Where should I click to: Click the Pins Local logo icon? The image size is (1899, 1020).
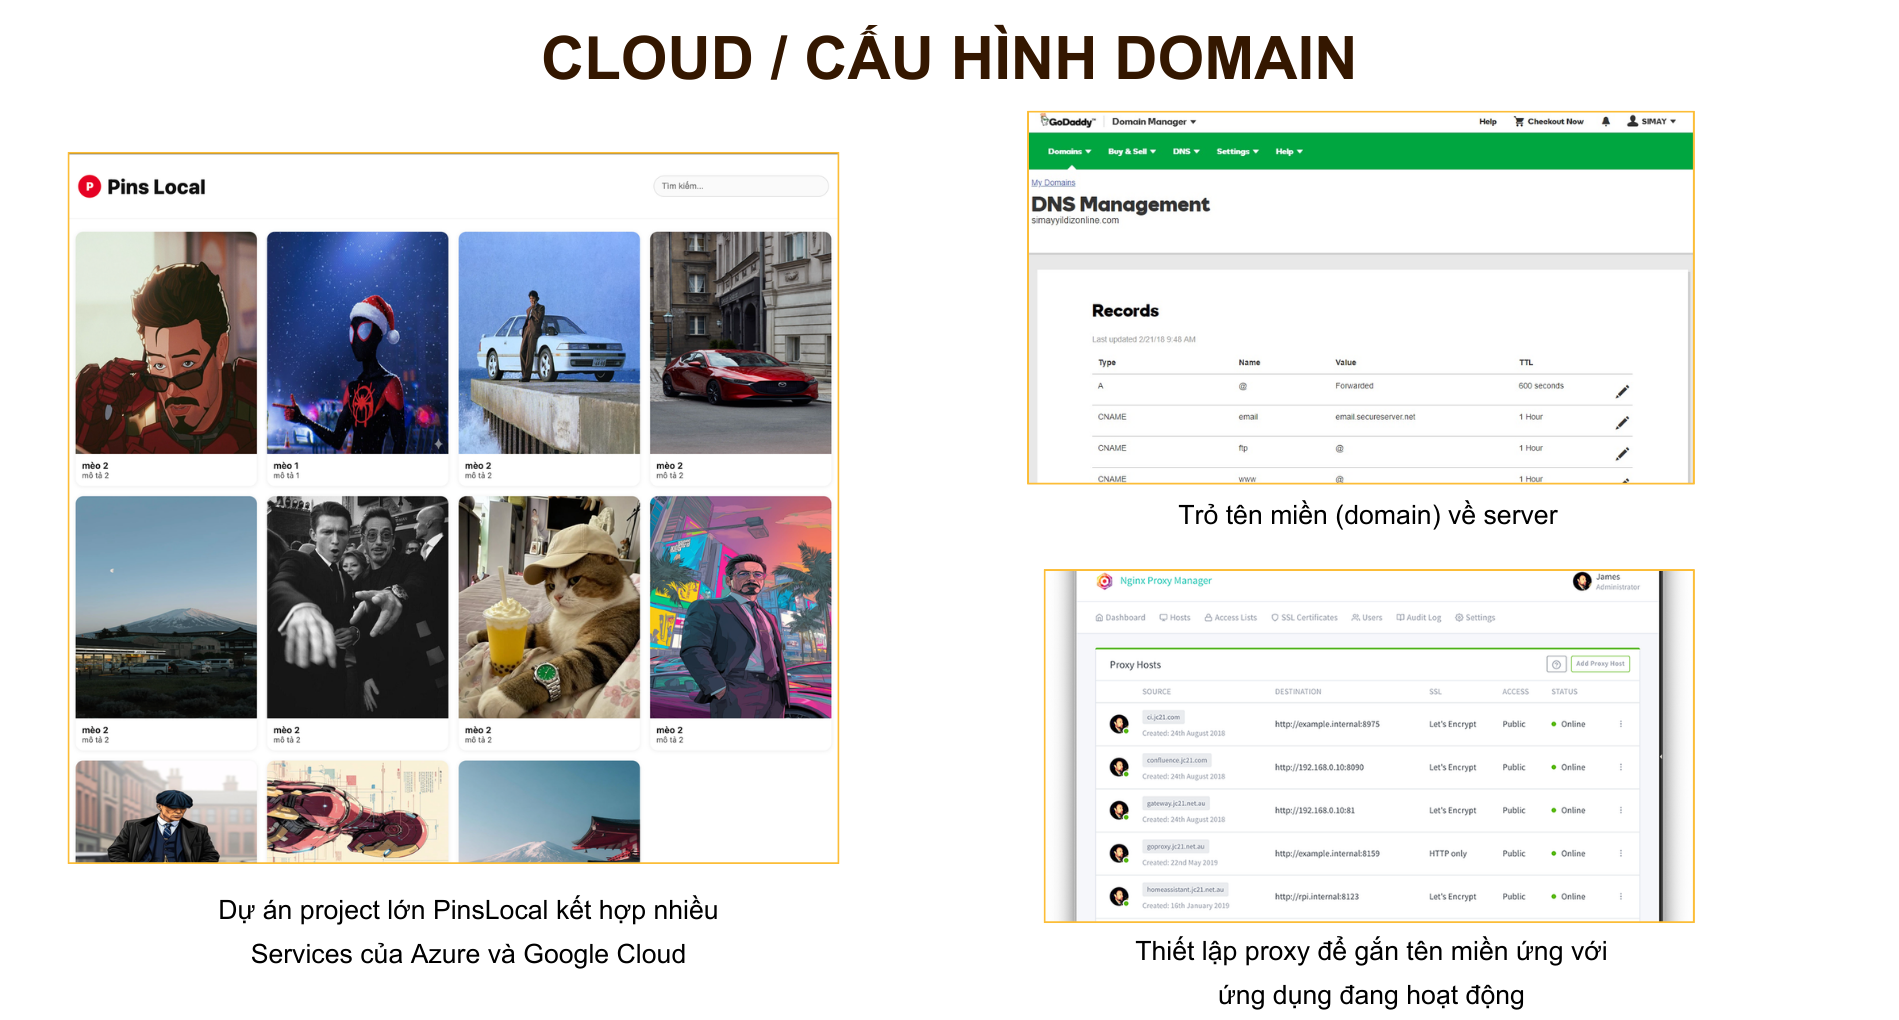click(x=91, y=186)
